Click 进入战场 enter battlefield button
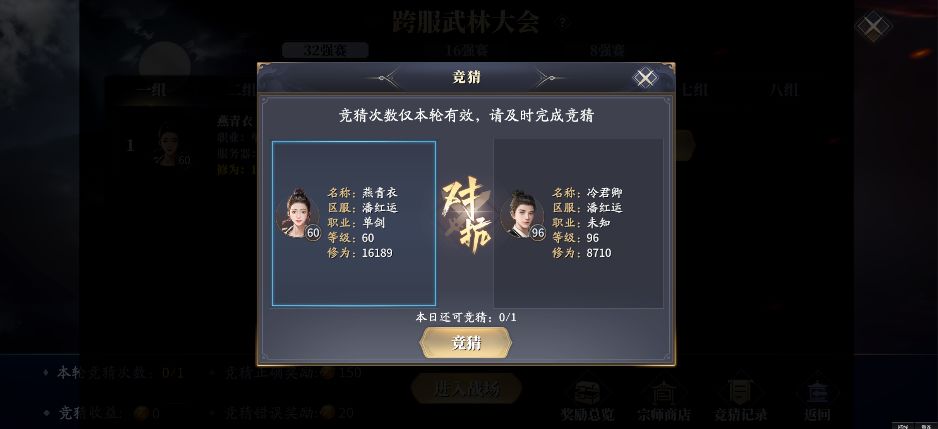The width and height of the screenshot is (938, 429). [466, 389]
